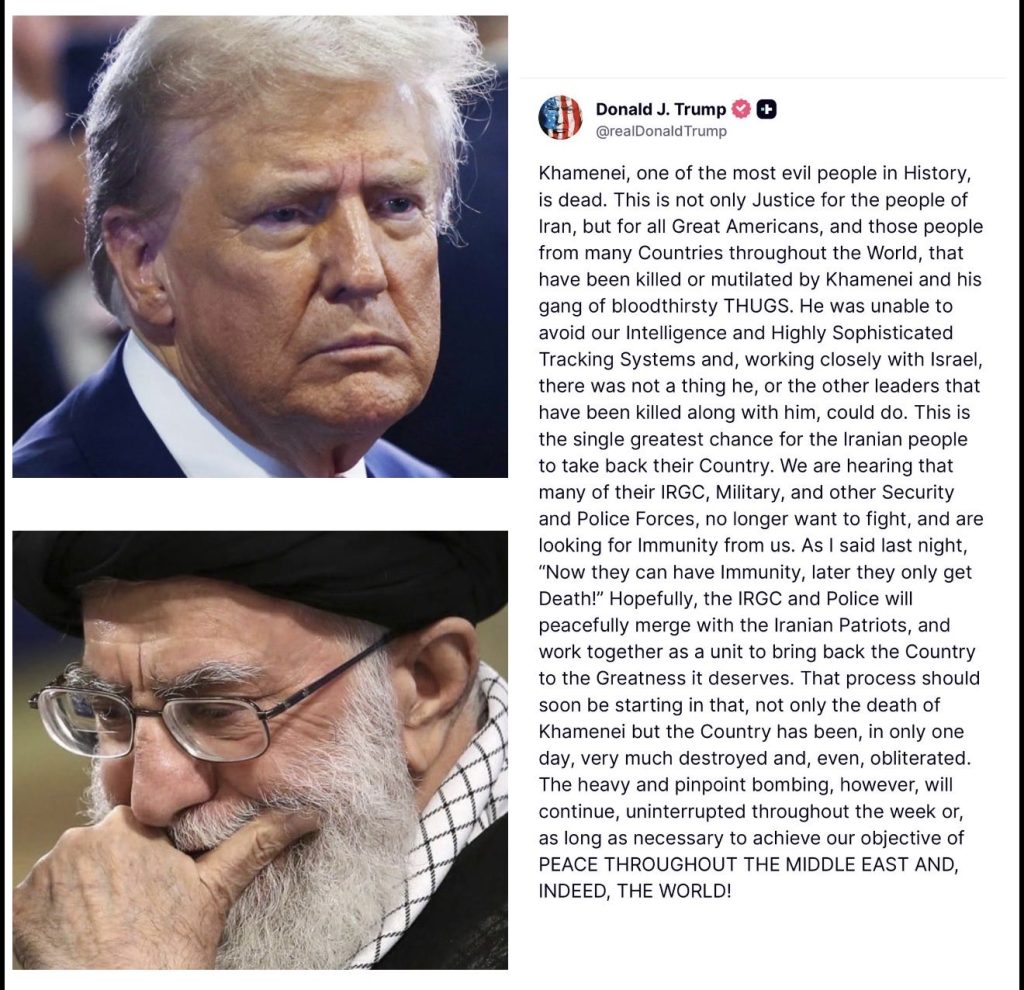Click the line PEACE THROUGHOUT THE MIDDLE EAST AND
The image size is (1024, 990).
748,865
